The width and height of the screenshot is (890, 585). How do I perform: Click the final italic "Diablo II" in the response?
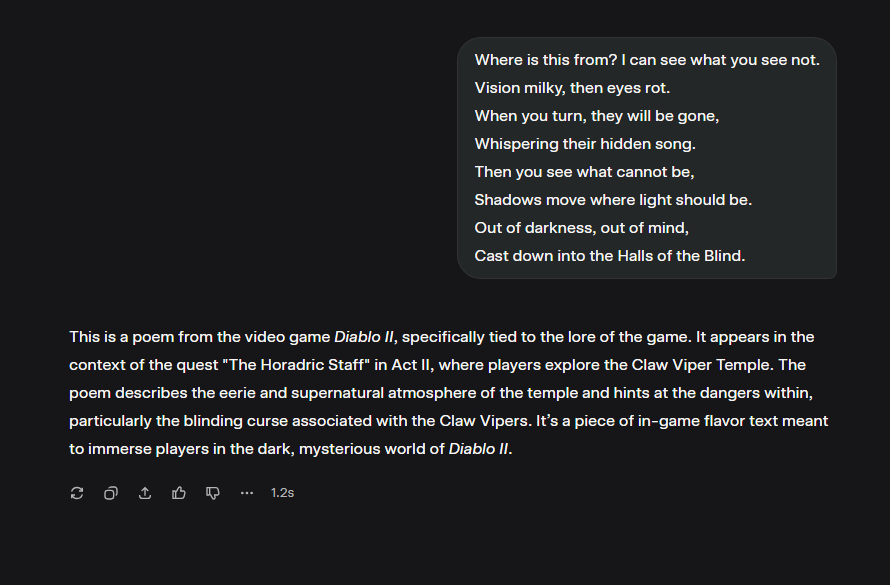coord(479,449)
